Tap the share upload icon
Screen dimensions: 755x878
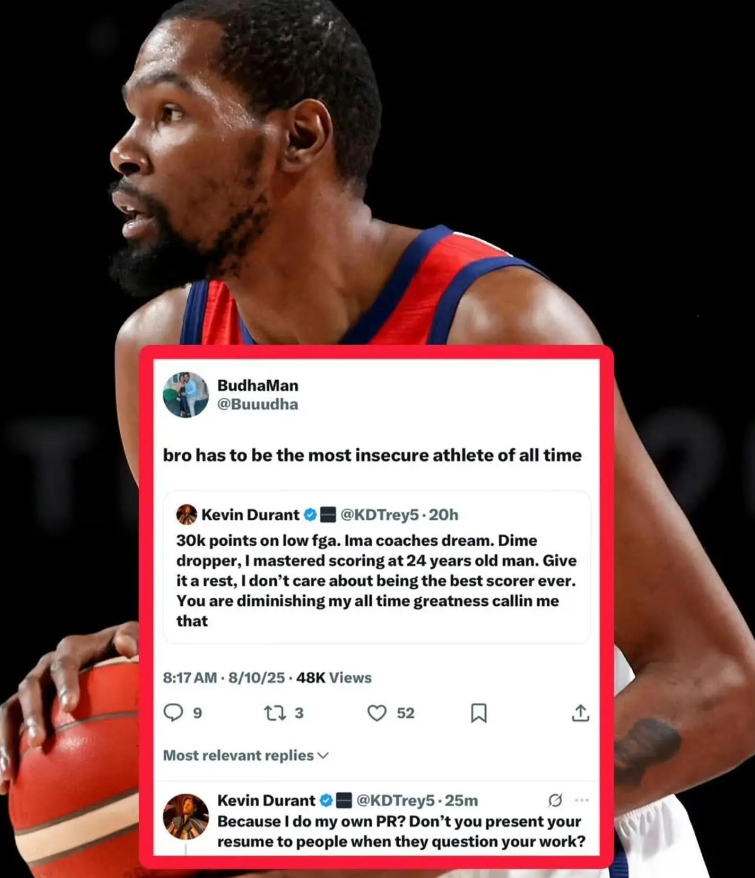580,712
